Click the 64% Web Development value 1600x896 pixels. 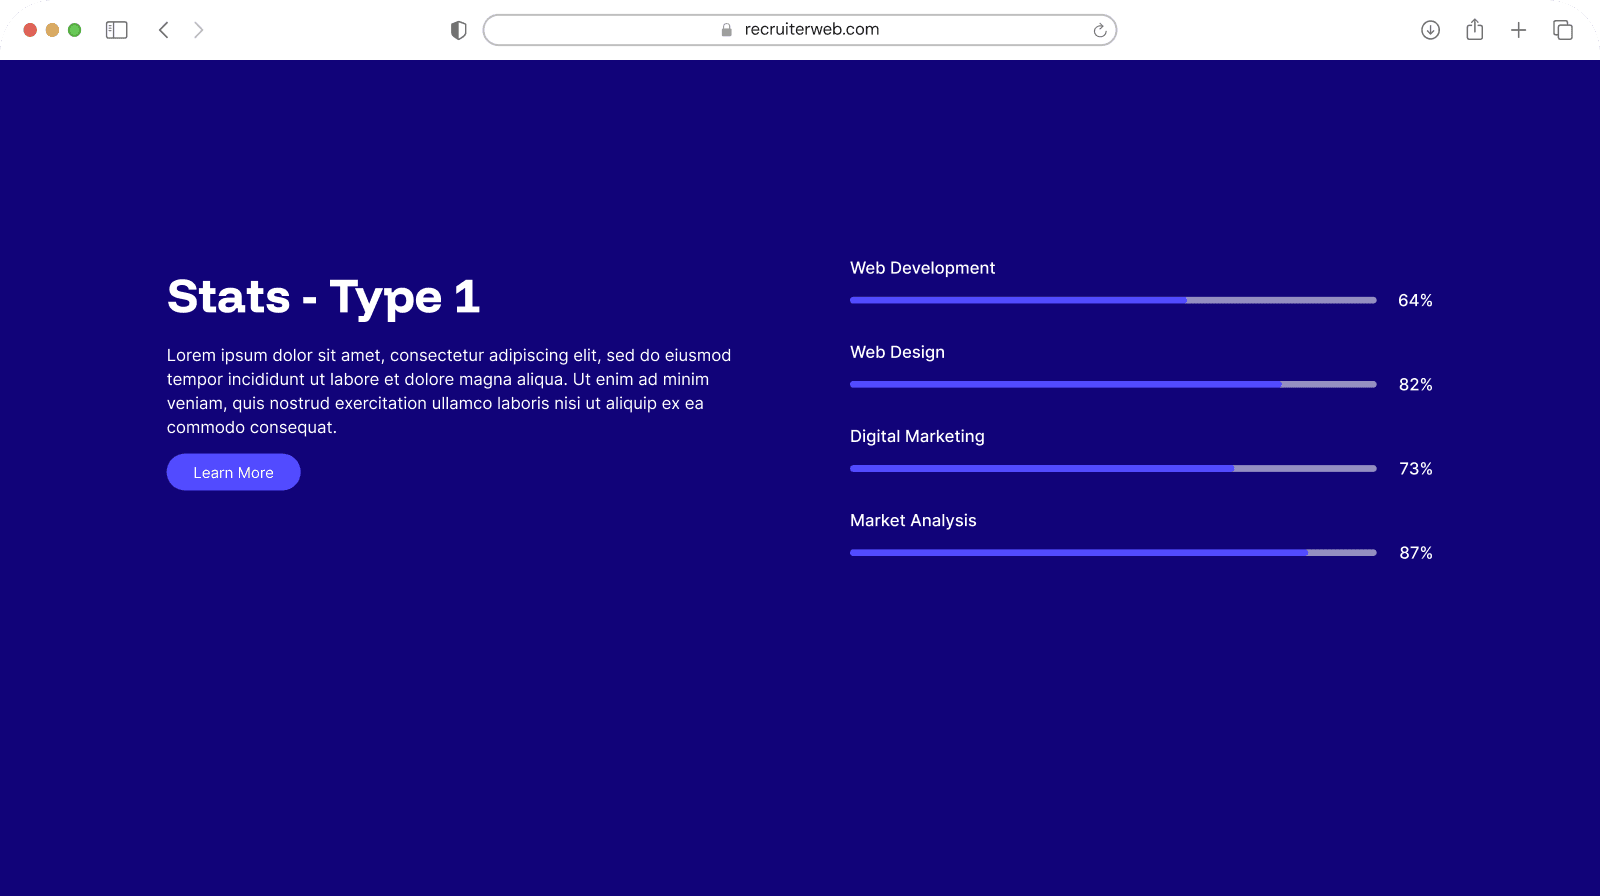pyautogui.click(x=1415, y=301)
